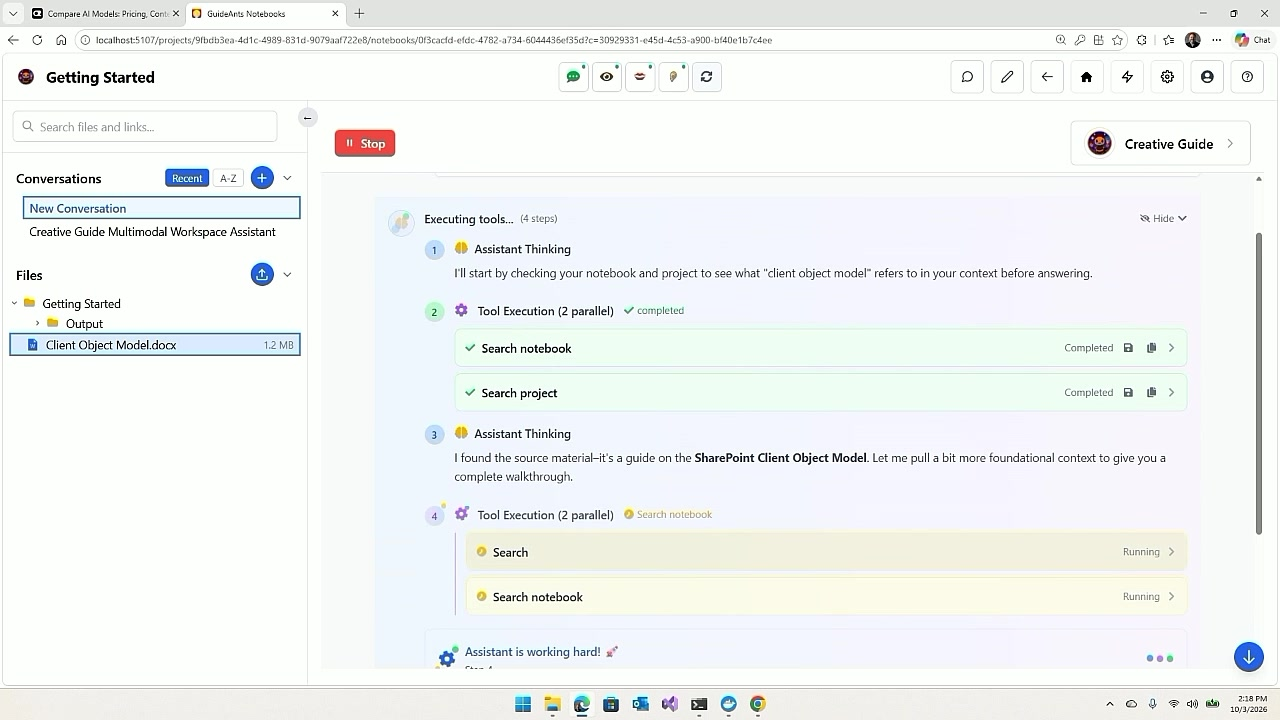
Task: Upload a file with blue upload icon
Action: coord(262,274)
